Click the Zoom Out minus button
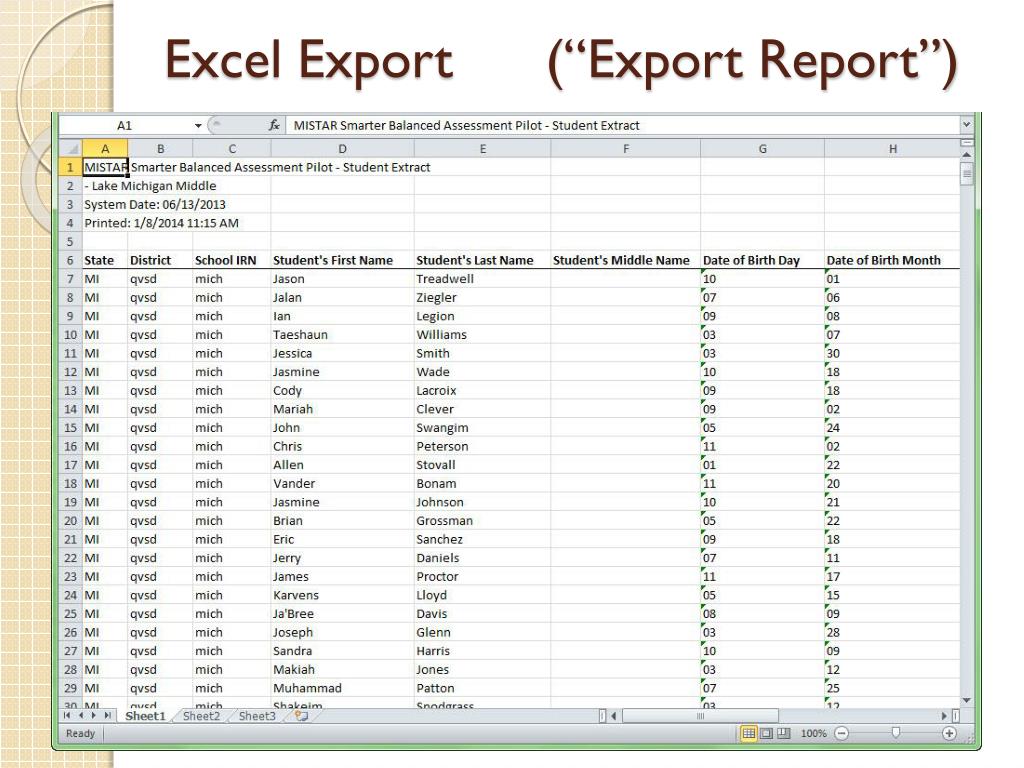This screenshot has height=768, width=1024. tap(842, 733)
